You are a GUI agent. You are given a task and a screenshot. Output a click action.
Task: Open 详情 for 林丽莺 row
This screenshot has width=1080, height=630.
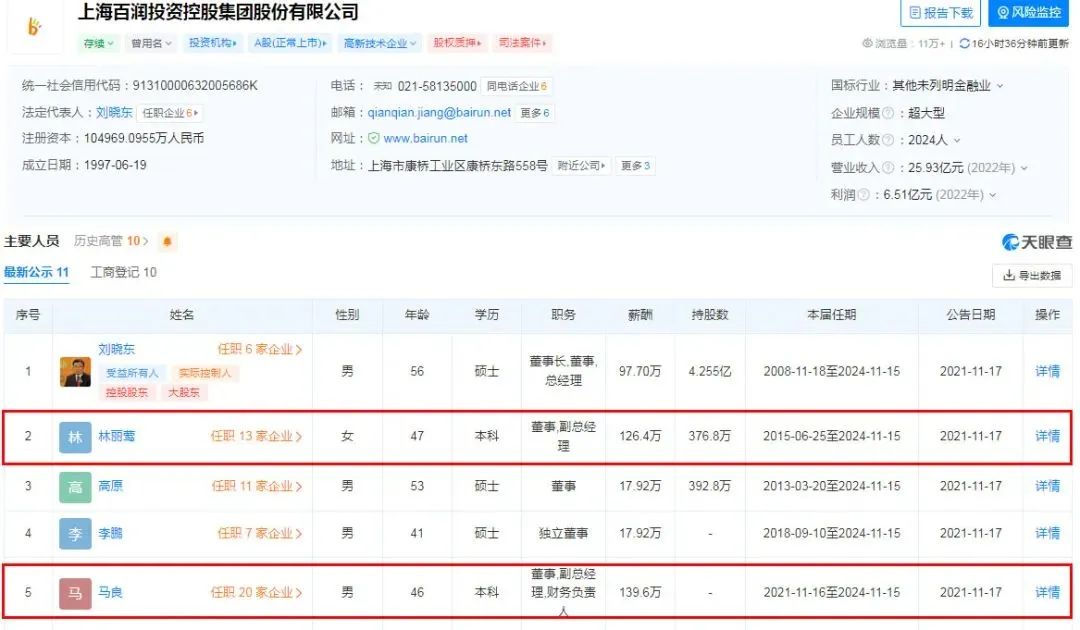(x=1047, y=436)
